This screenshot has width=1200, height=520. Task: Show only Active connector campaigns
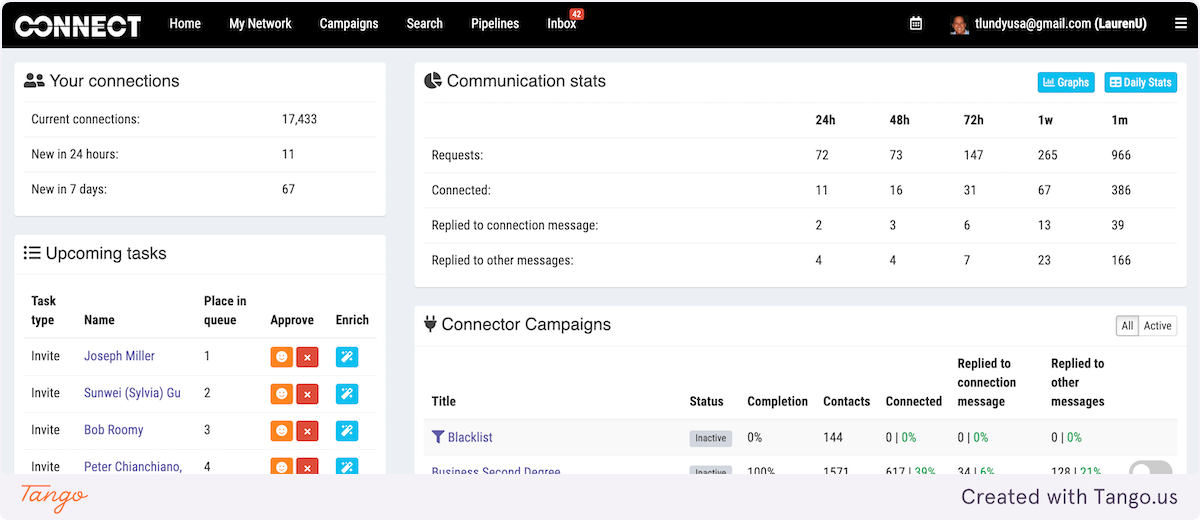[1158, 326]
